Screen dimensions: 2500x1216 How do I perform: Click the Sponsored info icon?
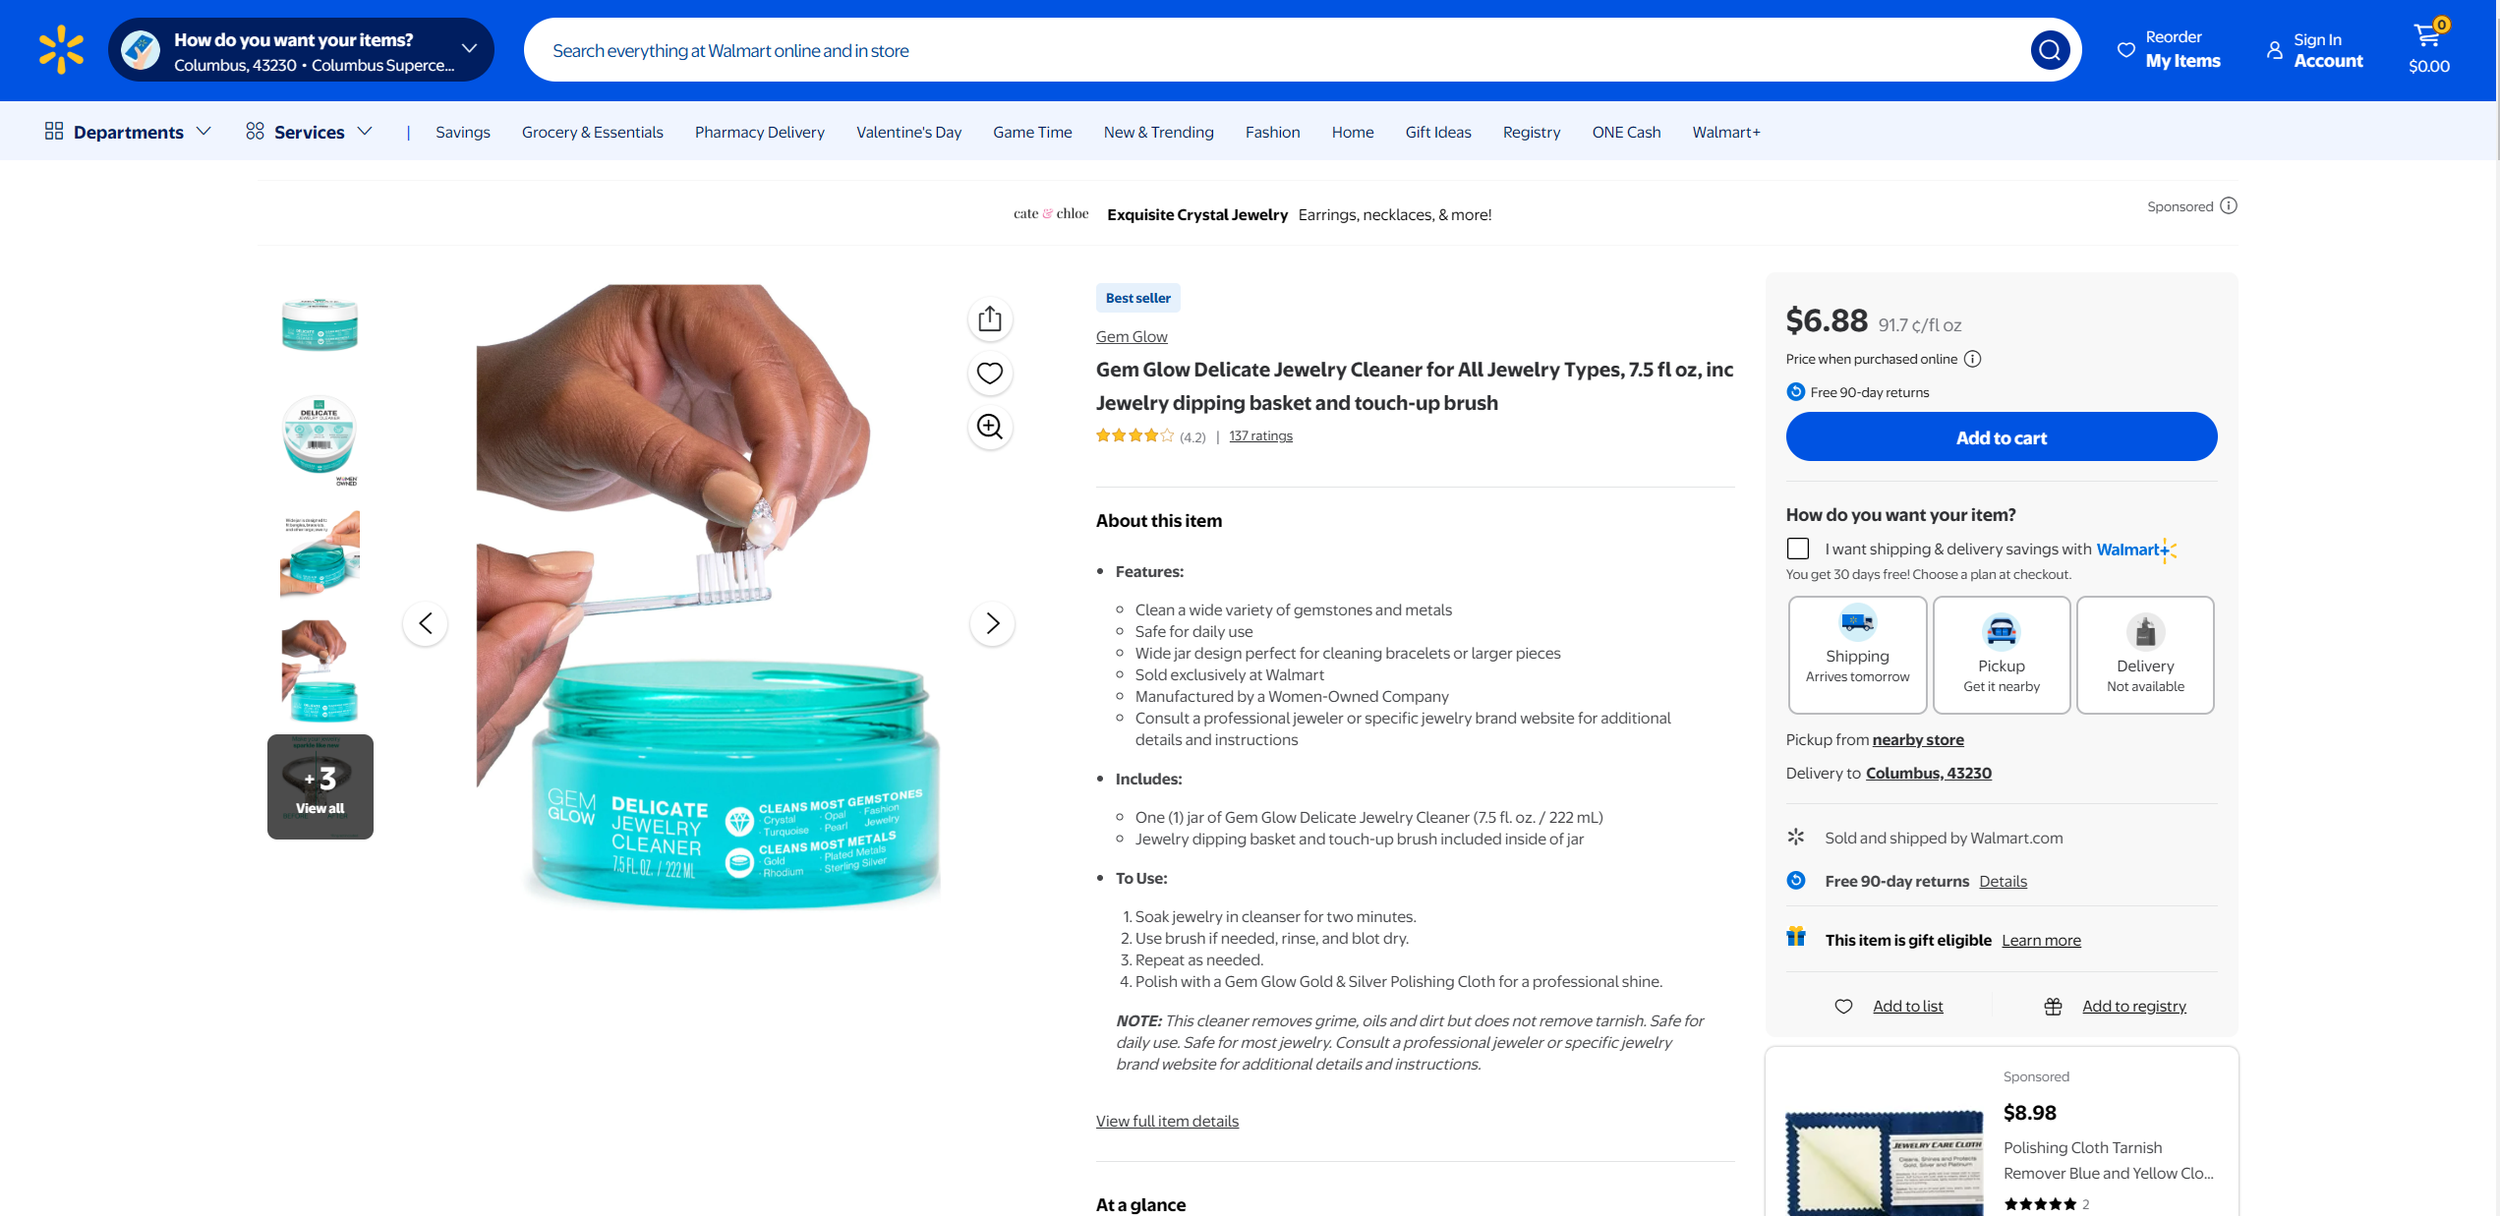[2229, 206]
